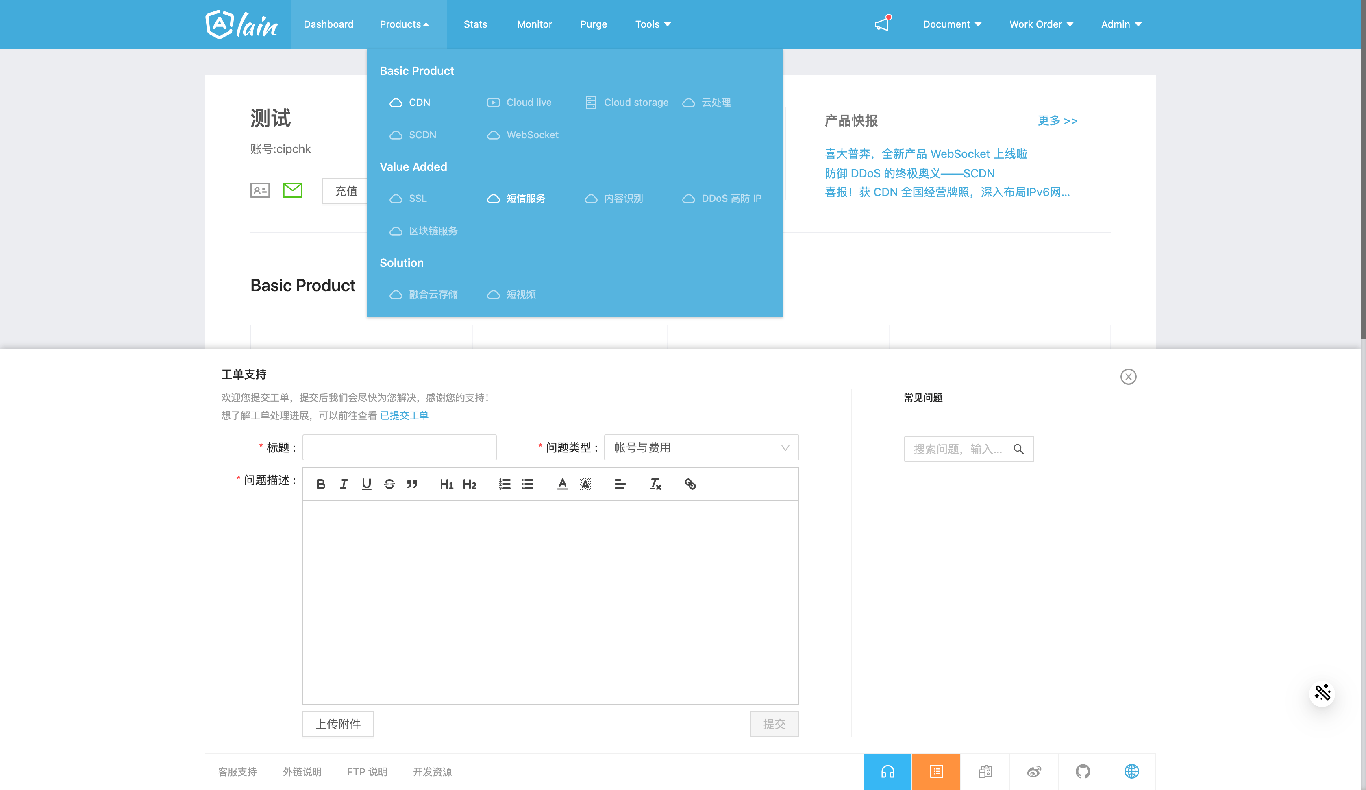The height and width of the screenshot is (790, 1366).
Task: Apply strikethrough in the editor toolbar
Action: [389, 484]
